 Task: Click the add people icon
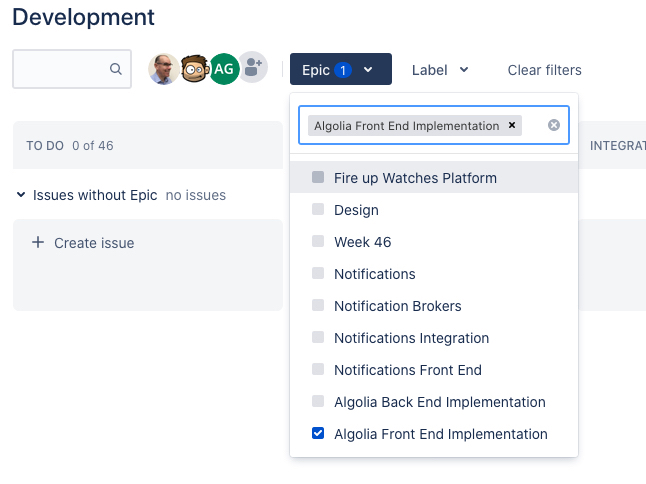tap(253, 67)
